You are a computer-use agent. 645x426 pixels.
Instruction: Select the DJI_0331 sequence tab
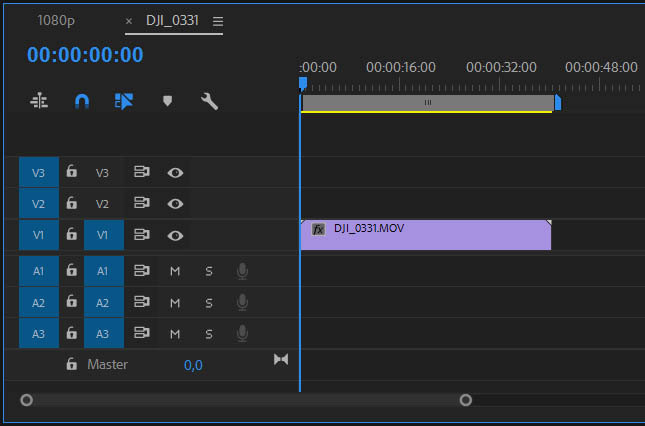point(172,20)
